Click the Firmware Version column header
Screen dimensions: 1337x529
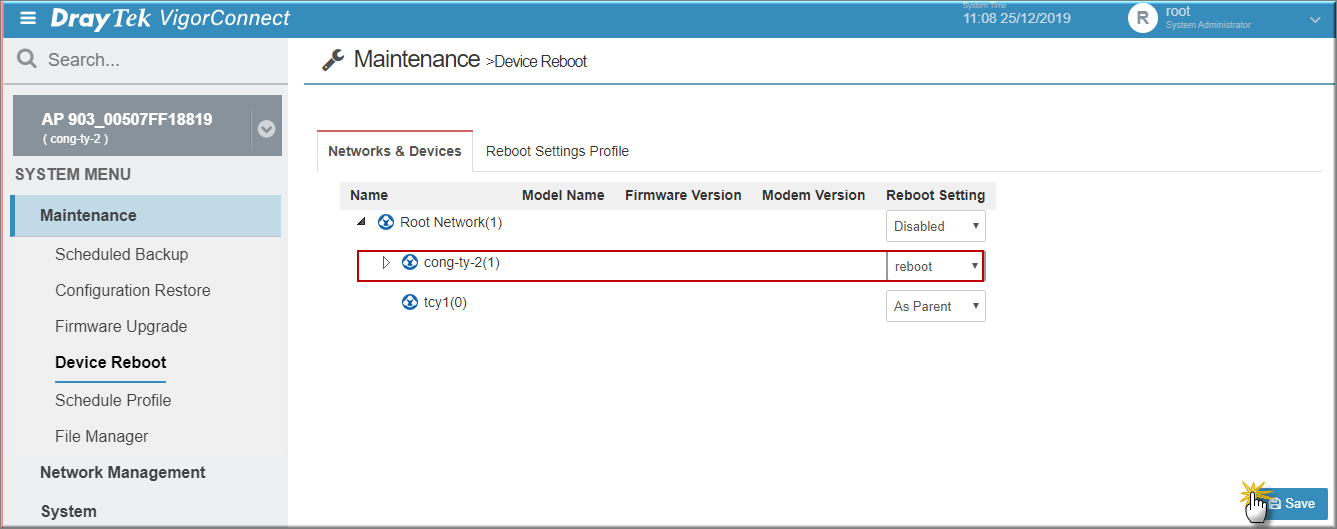(683, 195)
